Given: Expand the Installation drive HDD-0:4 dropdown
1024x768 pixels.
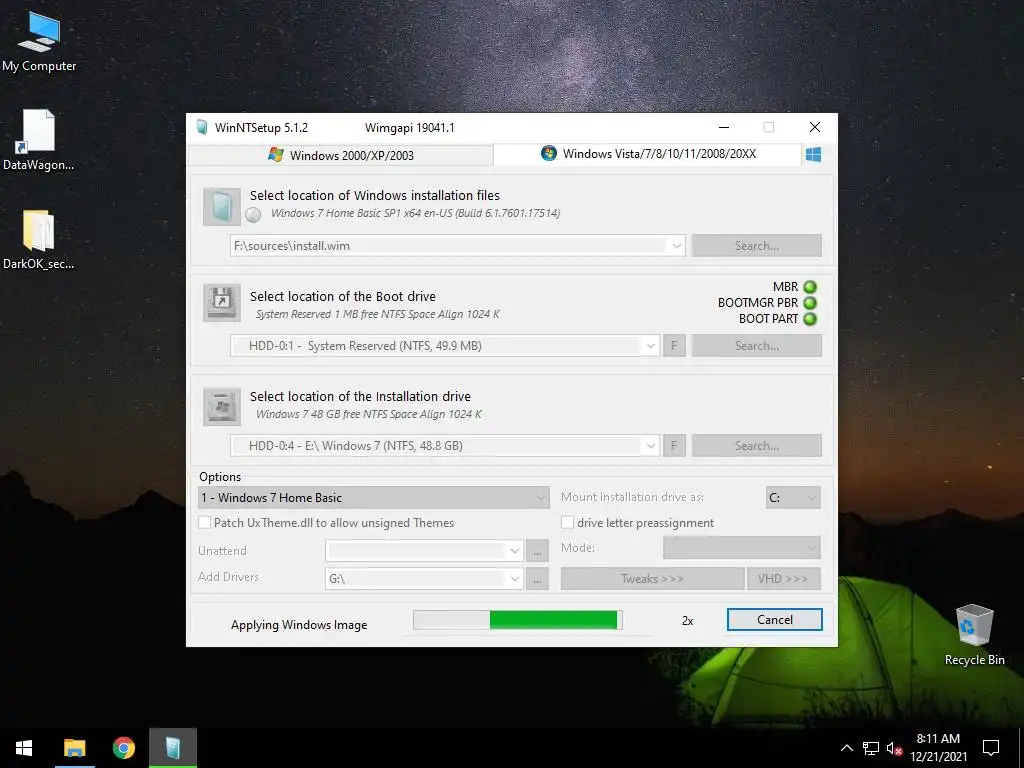Looking at the screenshot, I should click(x=650, y=445).
